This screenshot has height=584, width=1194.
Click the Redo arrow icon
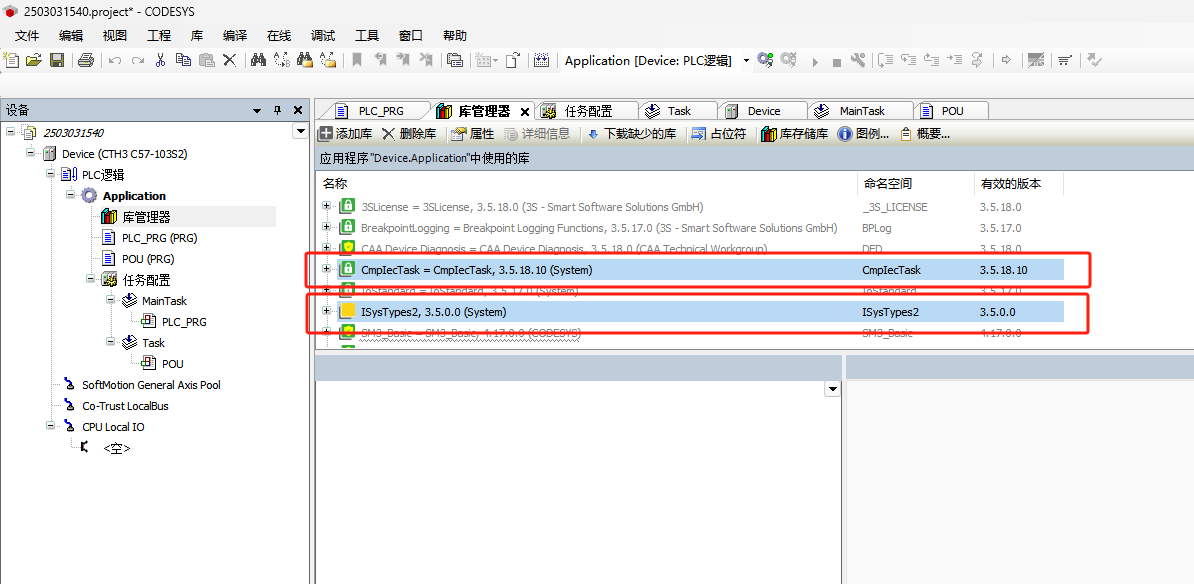(x=138, y=60)
